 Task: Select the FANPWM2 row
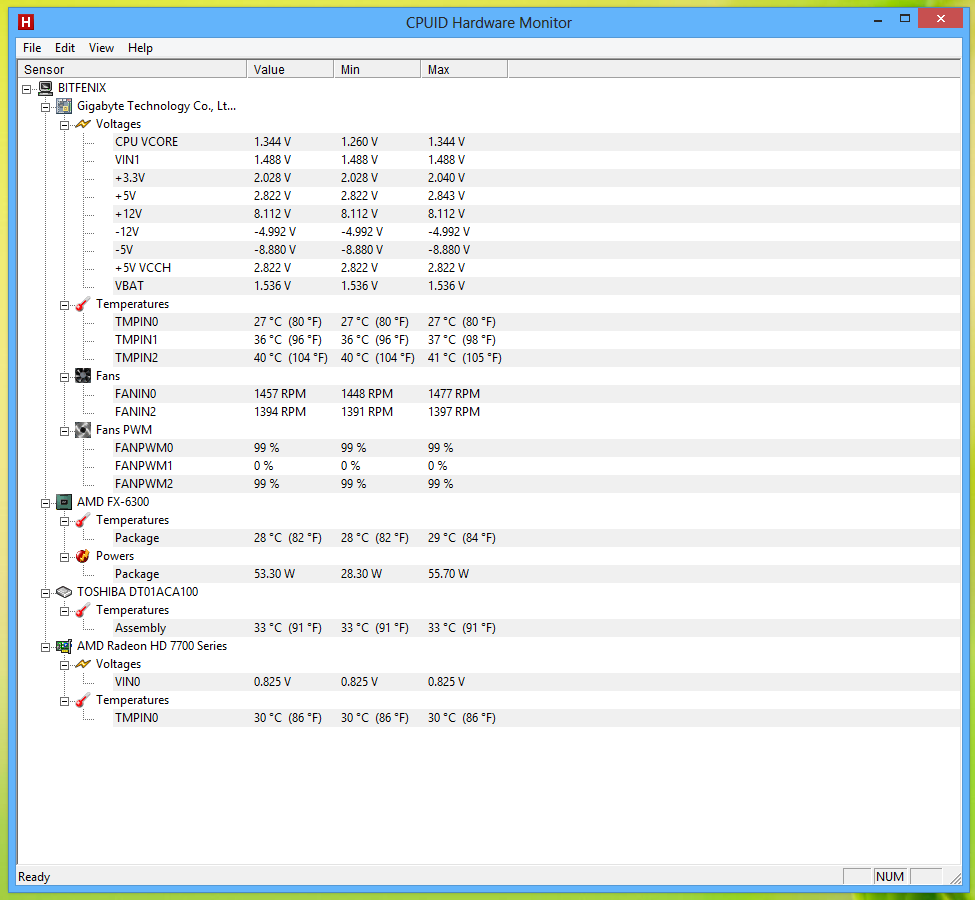[x=536, y=484]
